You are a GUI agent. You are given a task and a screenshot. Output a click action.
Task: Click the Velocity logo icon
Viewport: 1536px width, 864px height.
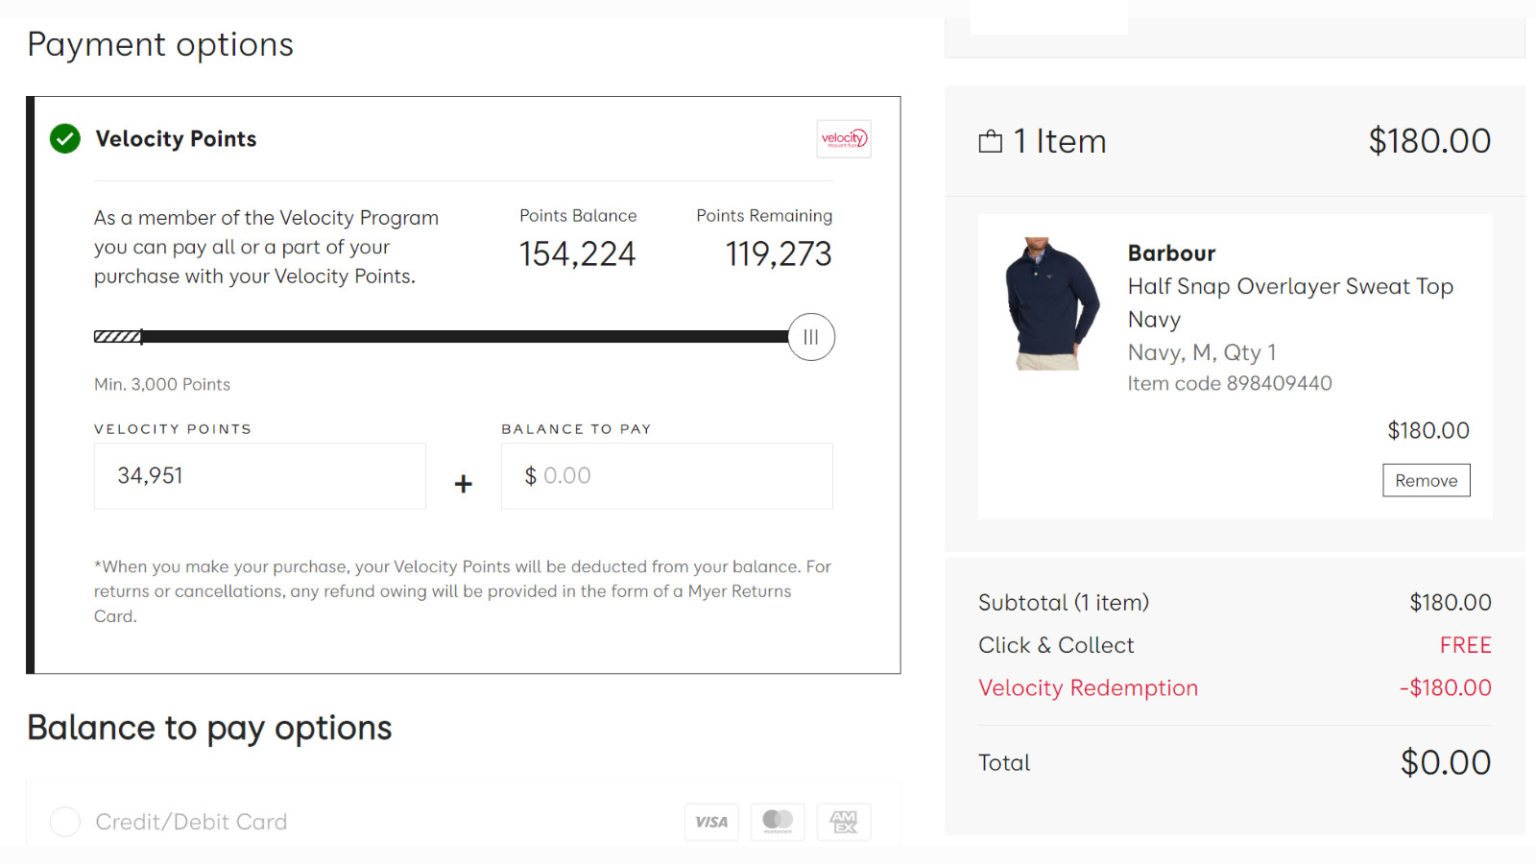843,139
